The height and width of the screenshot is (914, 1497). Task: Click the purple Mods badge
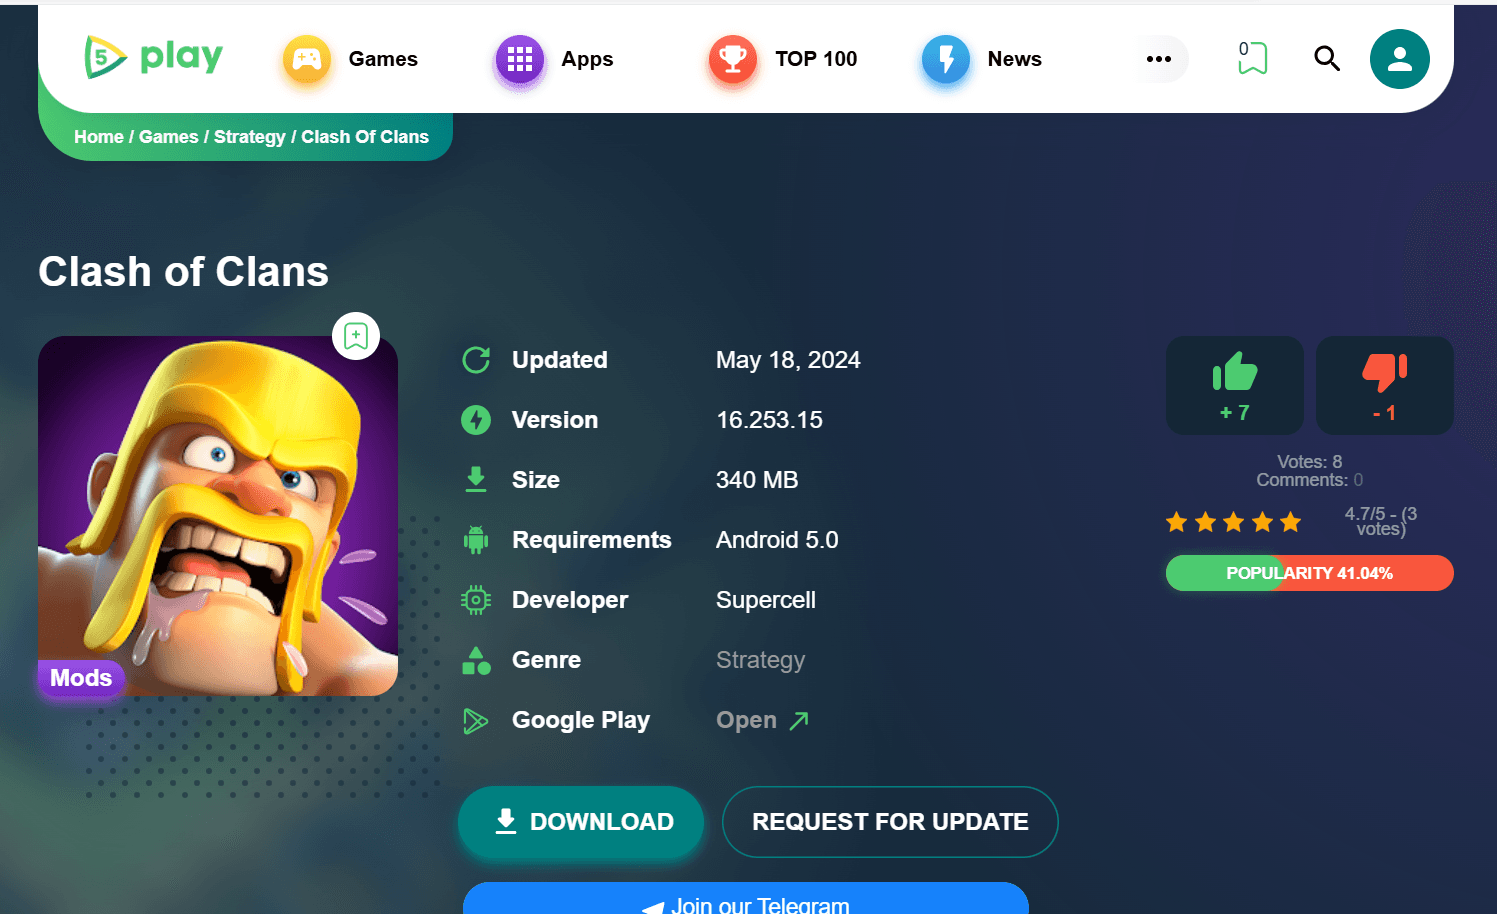81,678
